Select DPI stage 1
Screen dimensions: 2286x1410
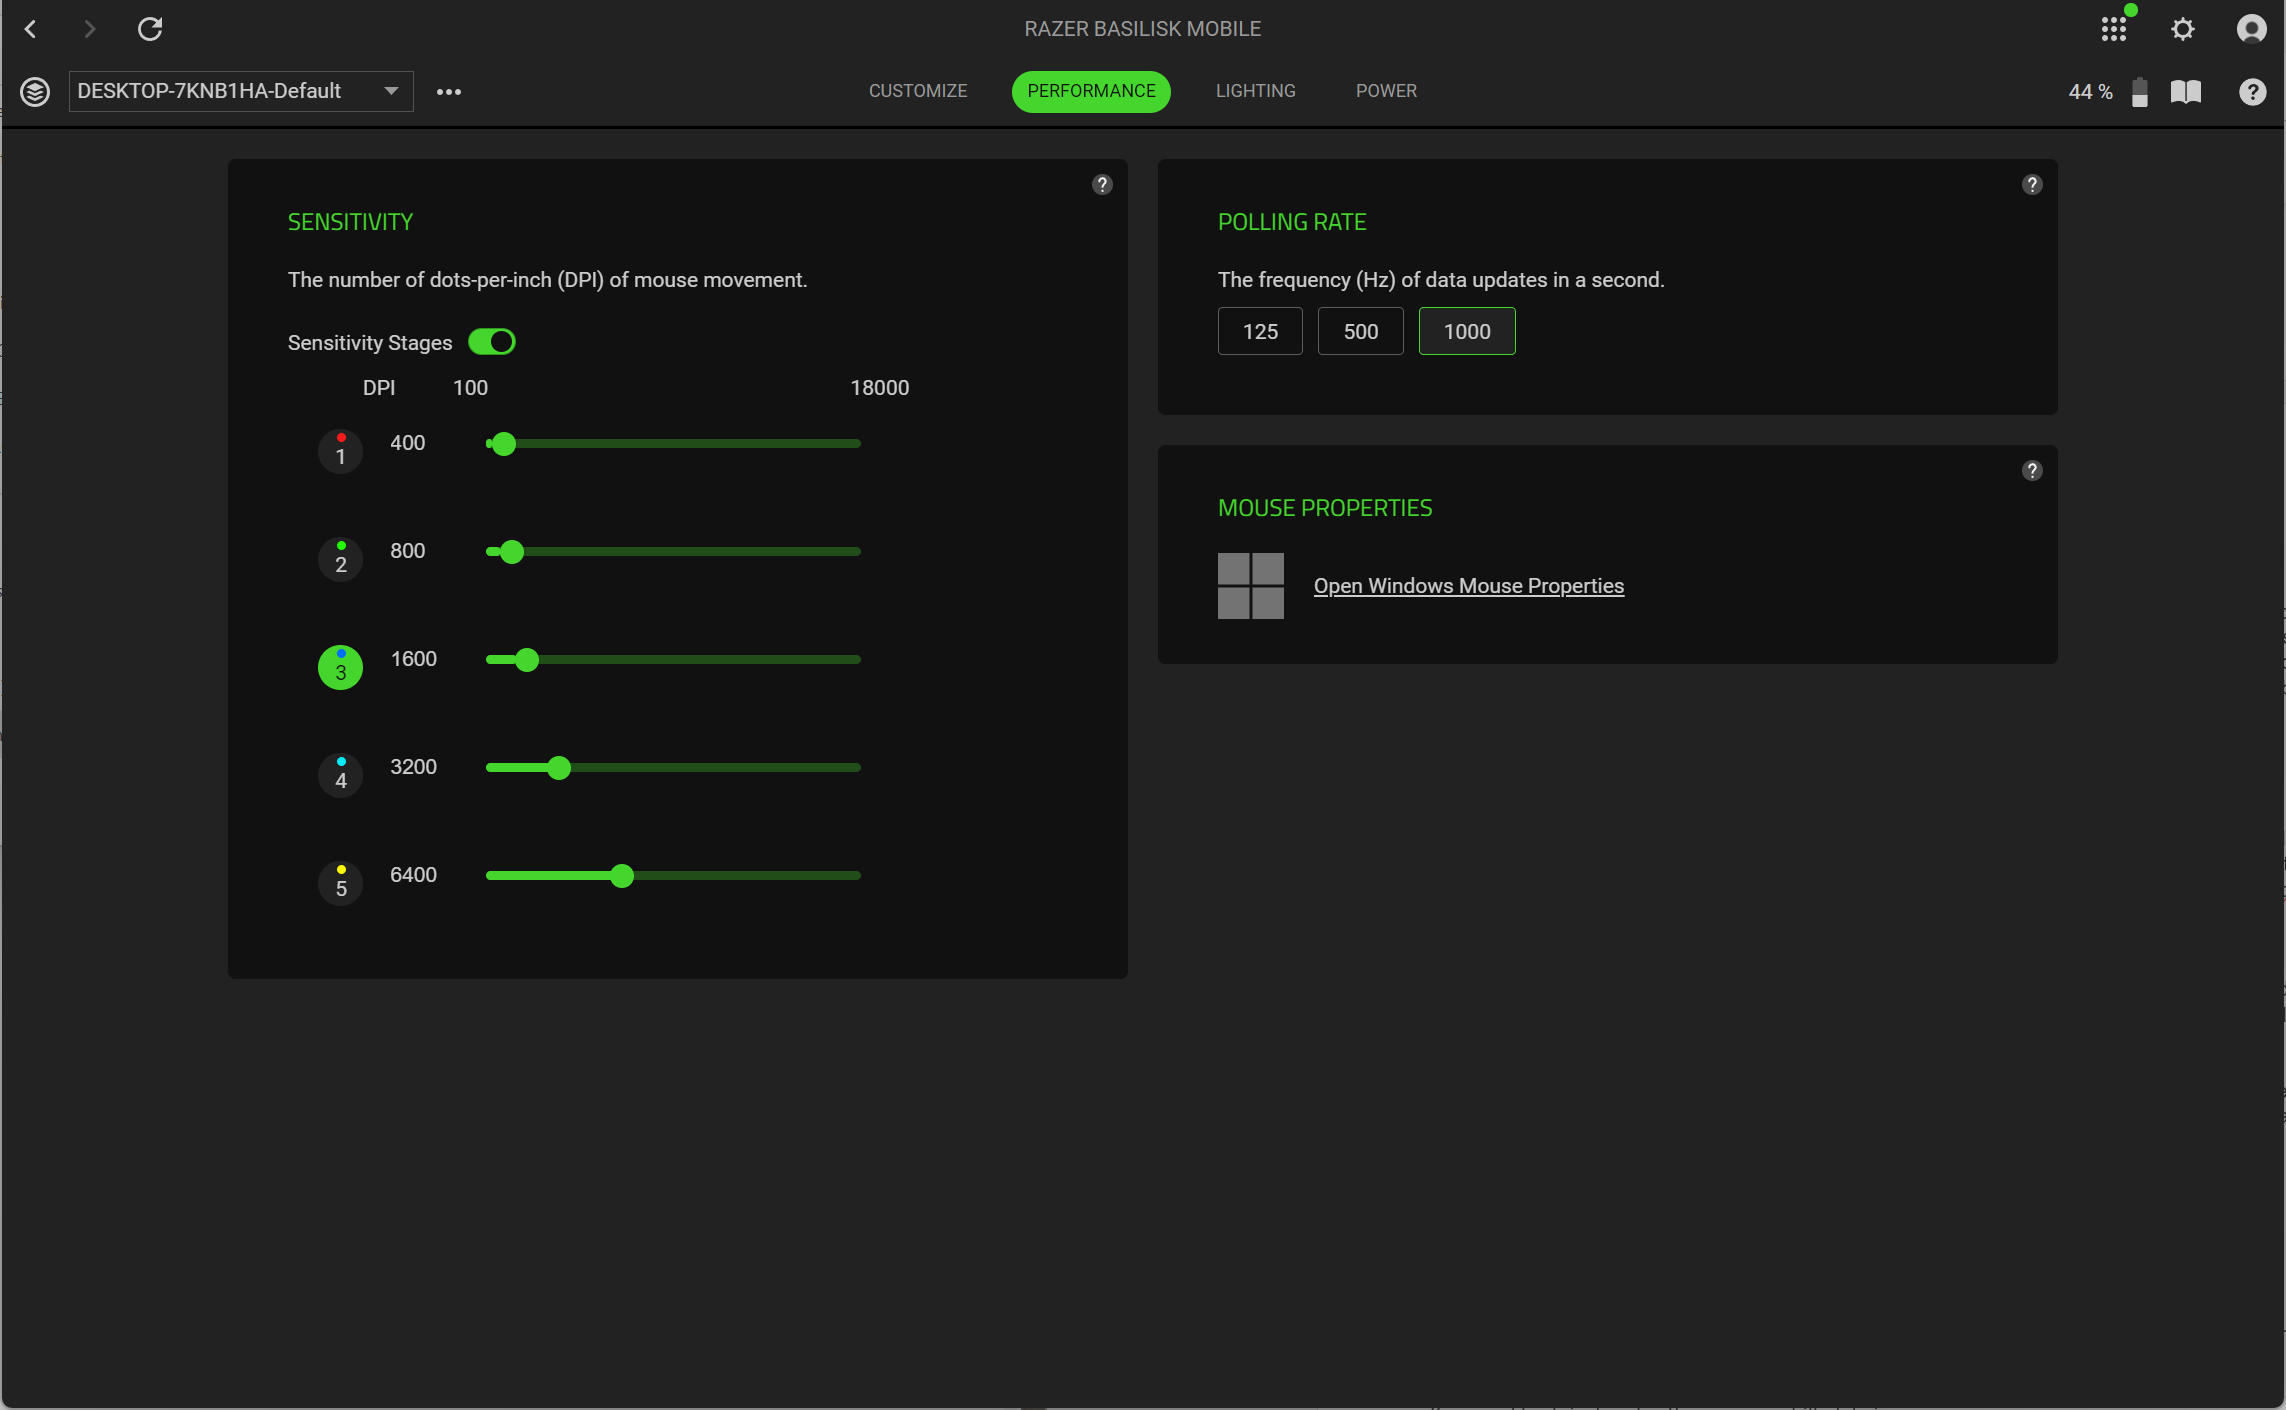tap(341, 451)
